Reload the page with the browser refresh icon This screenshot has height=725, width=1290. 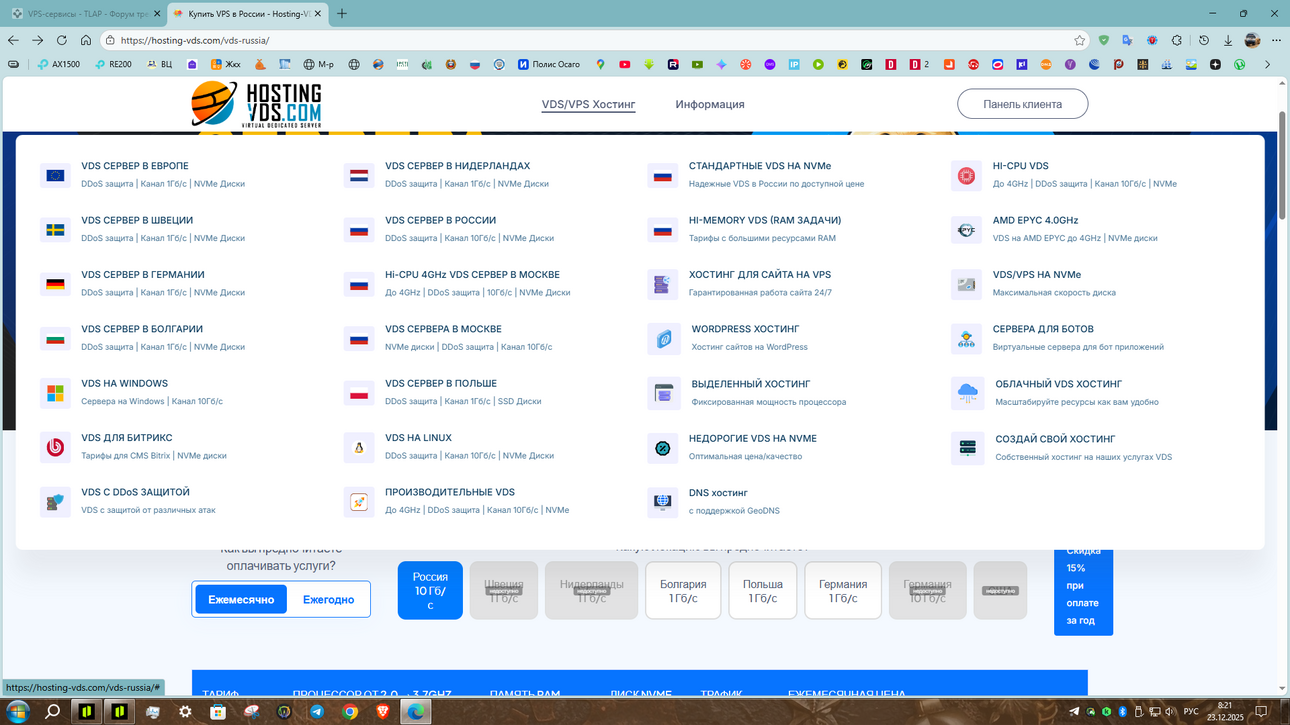tap(62, 40)
